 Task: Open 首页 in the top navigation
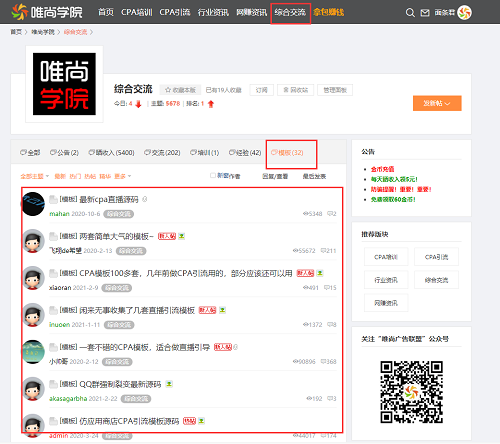pos(106,12)
